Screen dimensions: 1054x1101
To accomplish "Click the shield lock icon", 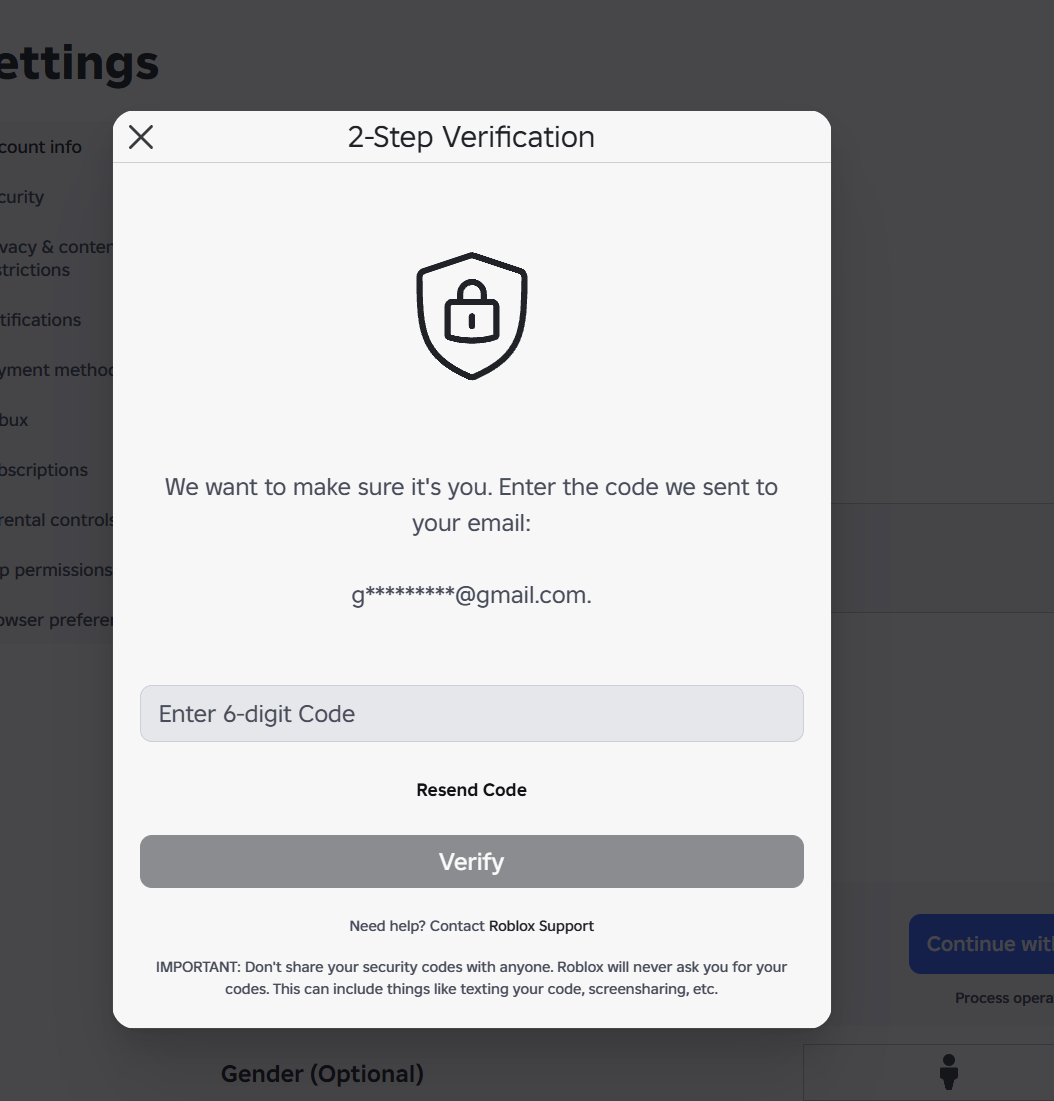I will click(x=472, y=316).
